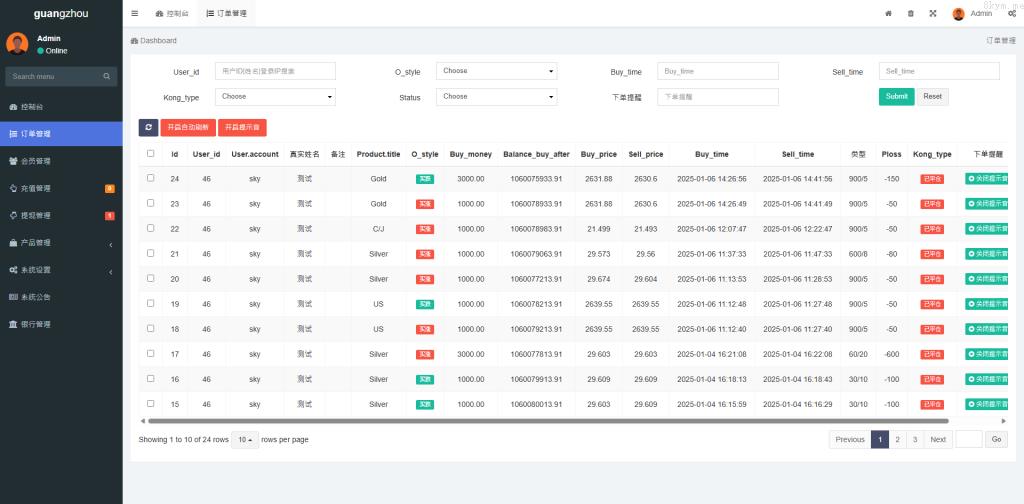Select the checkbox for order Id 24
The image size is (1024, 504).
click(x=151, y=178)
